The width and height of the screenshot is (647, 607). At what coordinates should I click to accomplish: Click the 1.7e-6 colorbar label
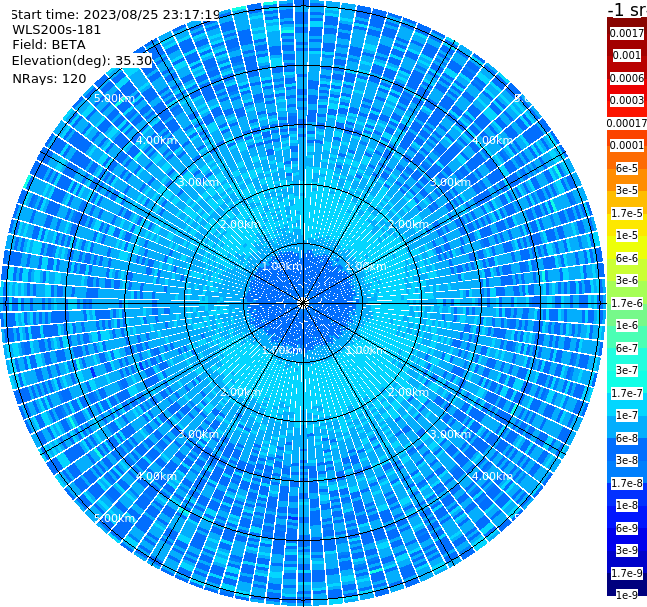[627, 303]
